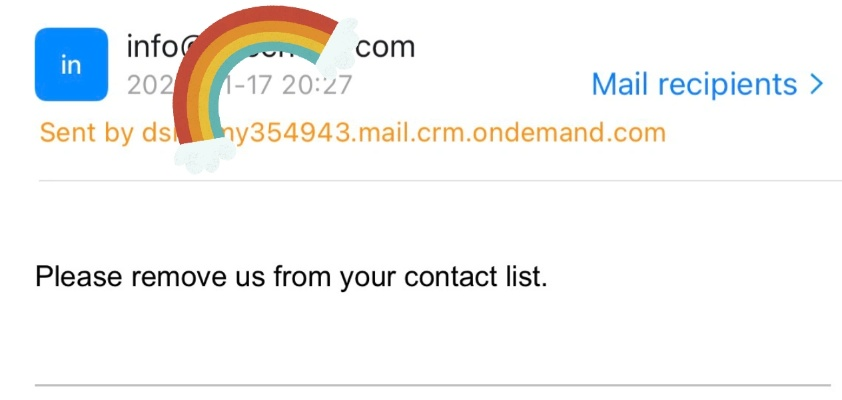Tap the year digits at the start of the timestamp
The image size is (842, 400).
(147, 85)
